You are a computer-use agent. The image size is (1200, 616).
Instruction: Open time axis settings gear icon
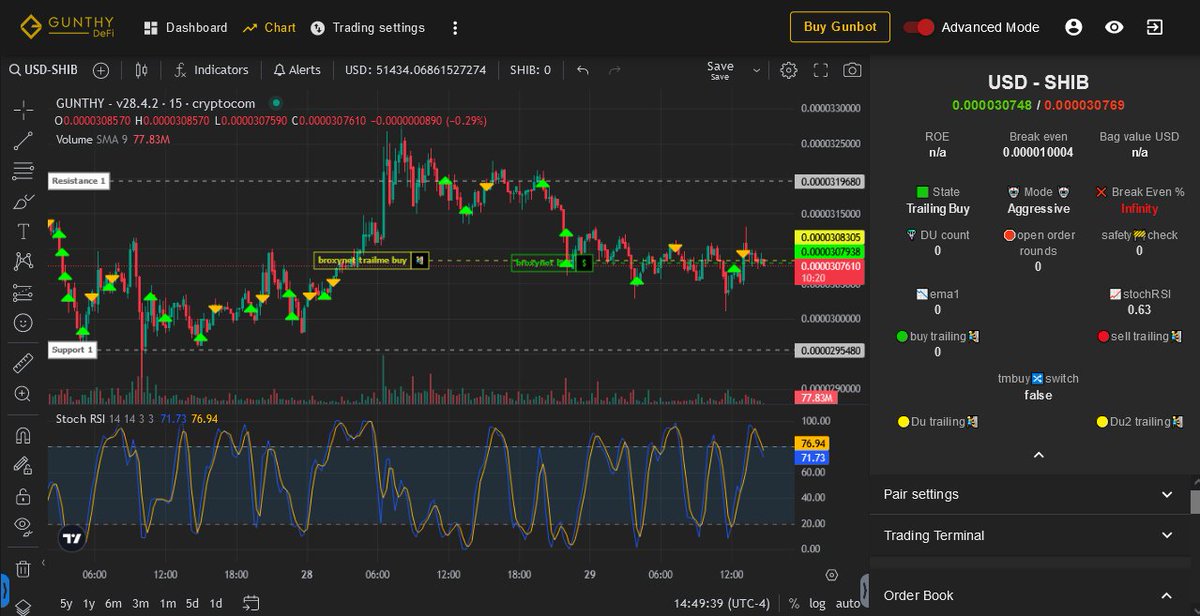pyautogui.click(x=832, y=575)
